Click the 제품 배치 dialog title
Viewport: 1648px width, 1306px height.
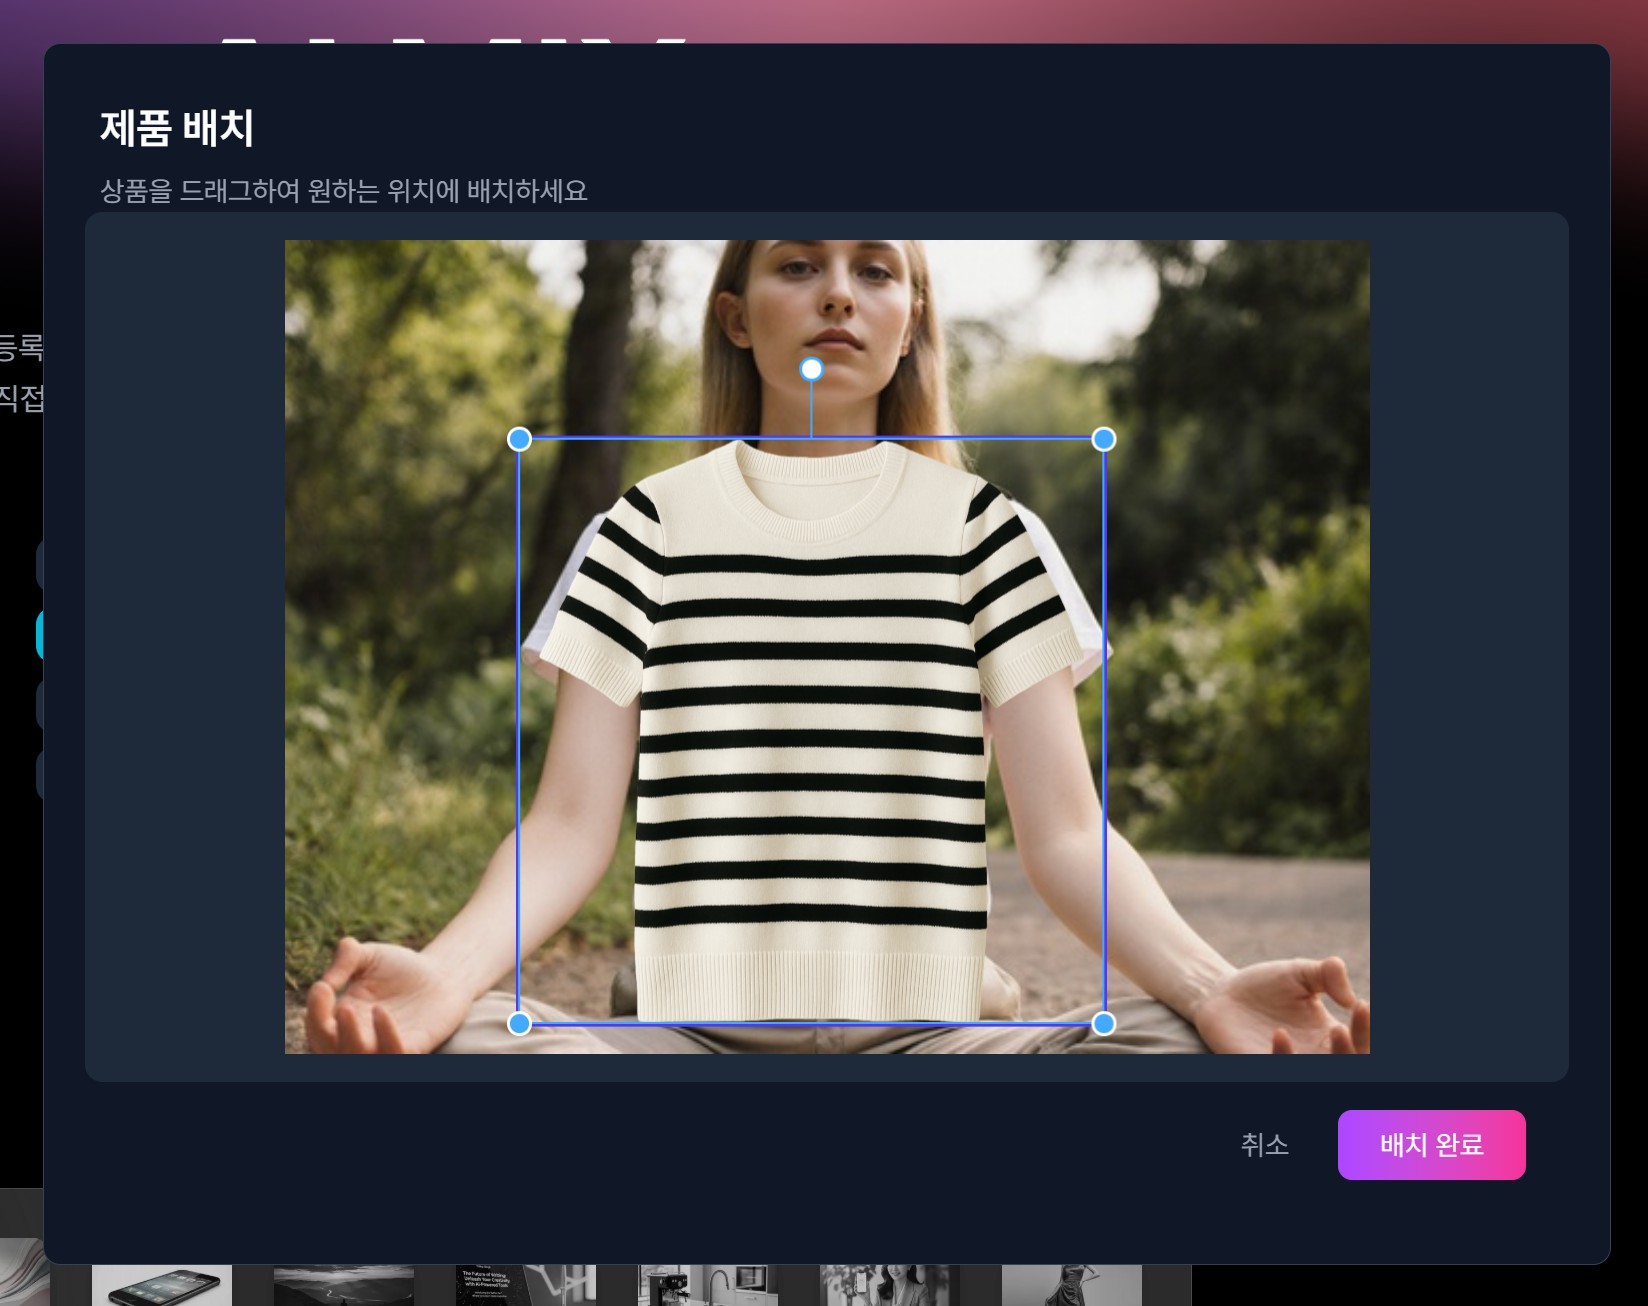(177, 128)
